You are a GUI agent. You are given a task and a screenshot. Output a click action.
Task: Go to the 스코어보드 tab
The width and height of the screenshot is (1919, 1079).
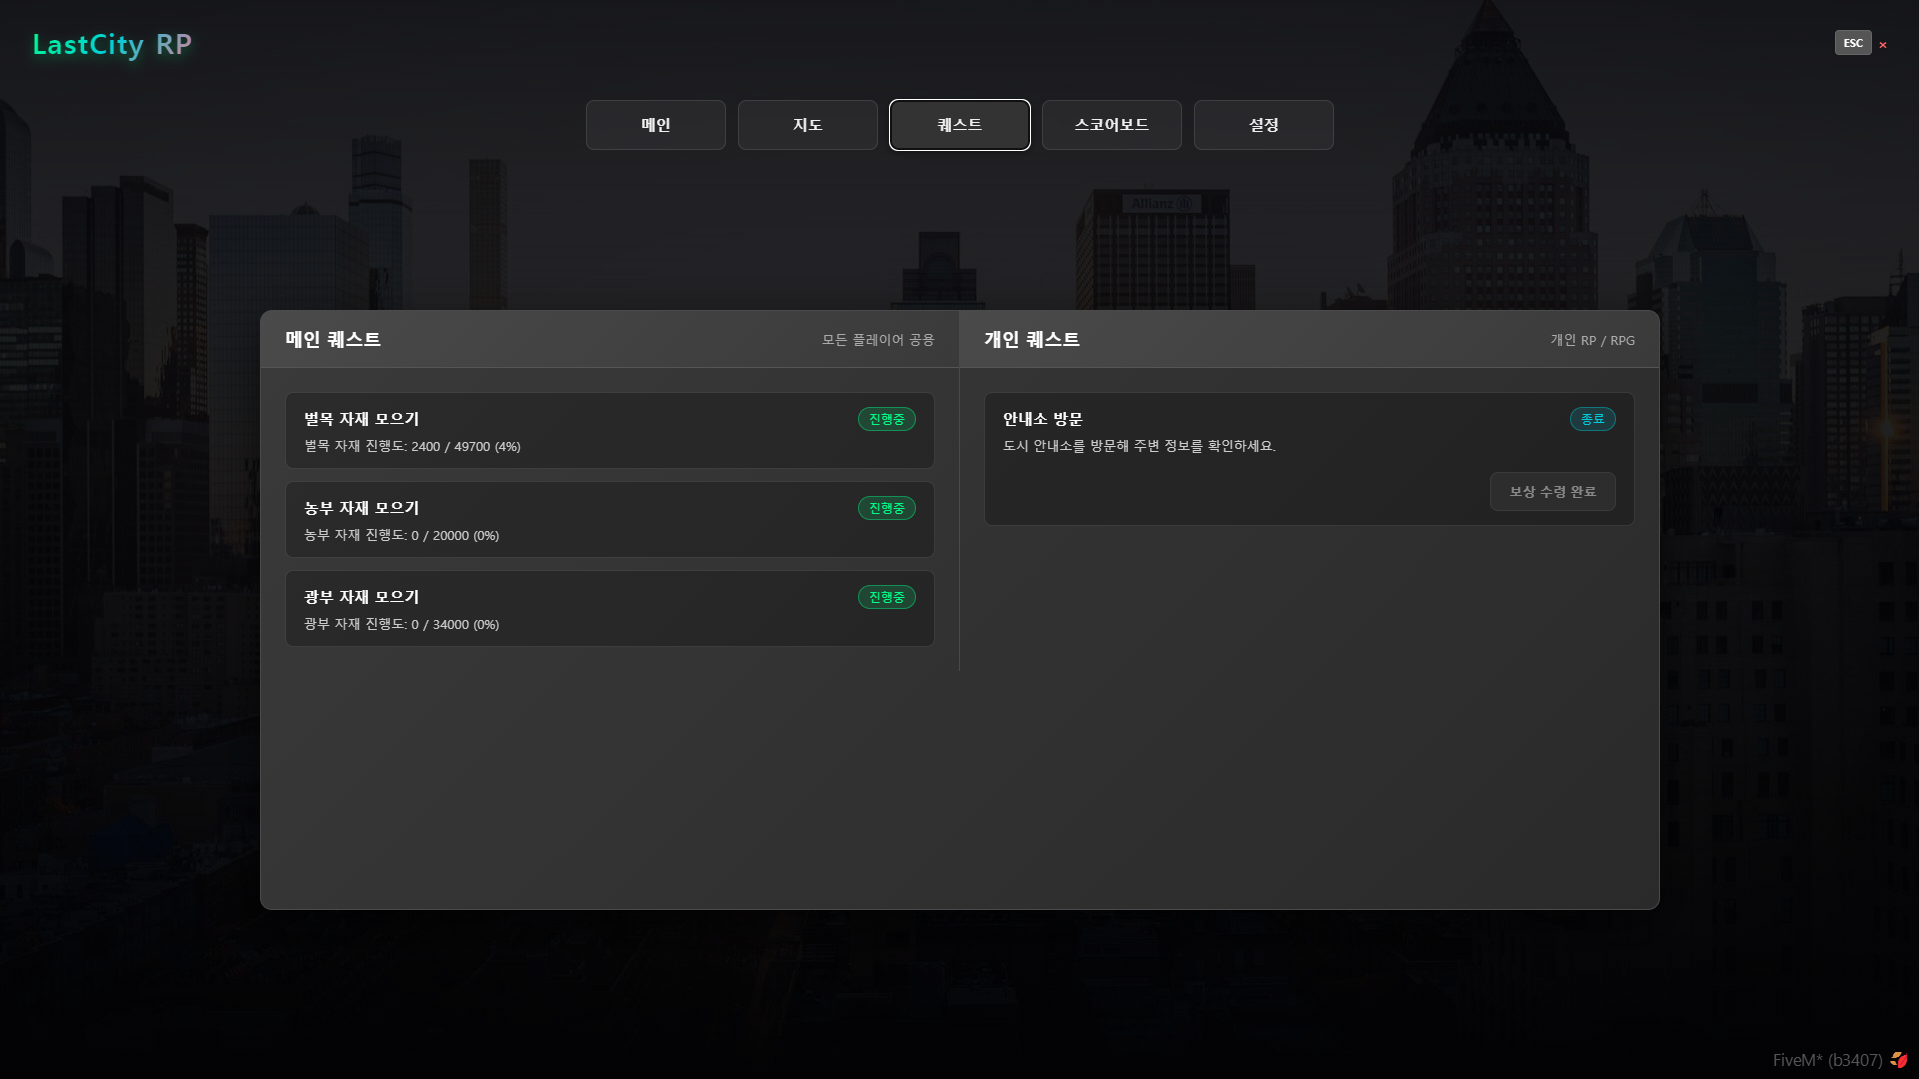(1112, 125)
